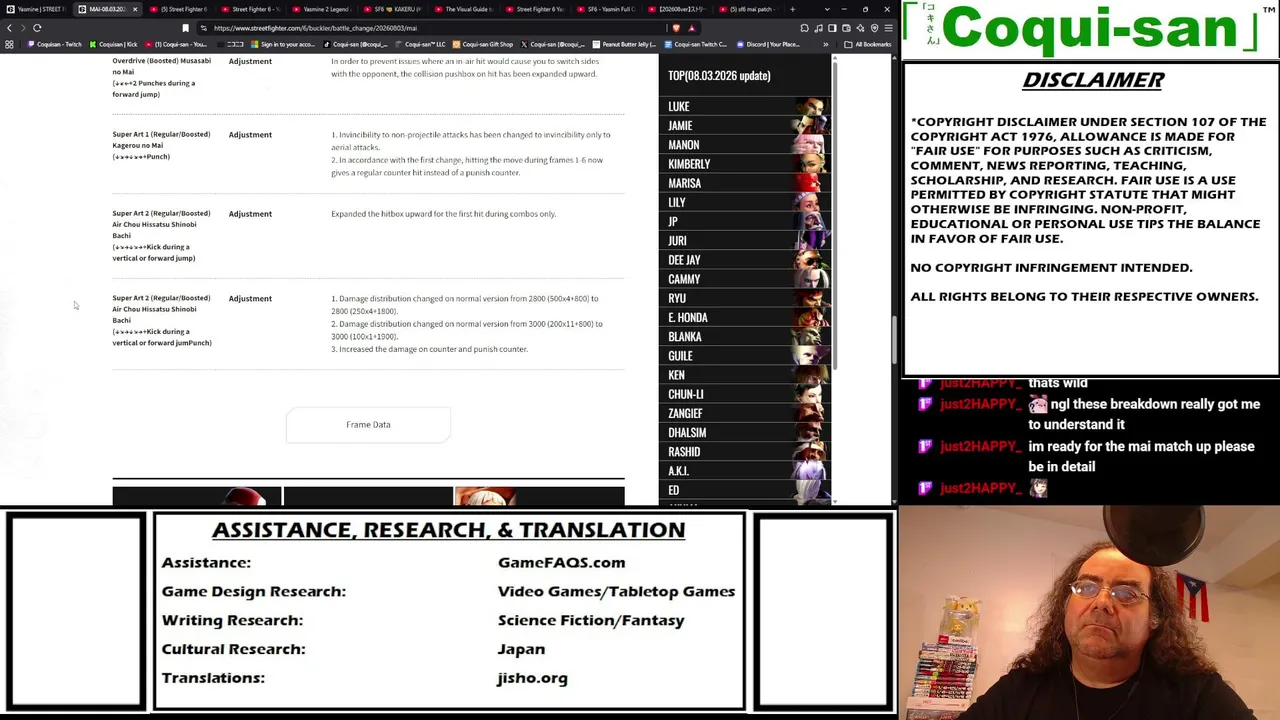
Task: Open the Brave Wallet icon
Action: point(846,28)
